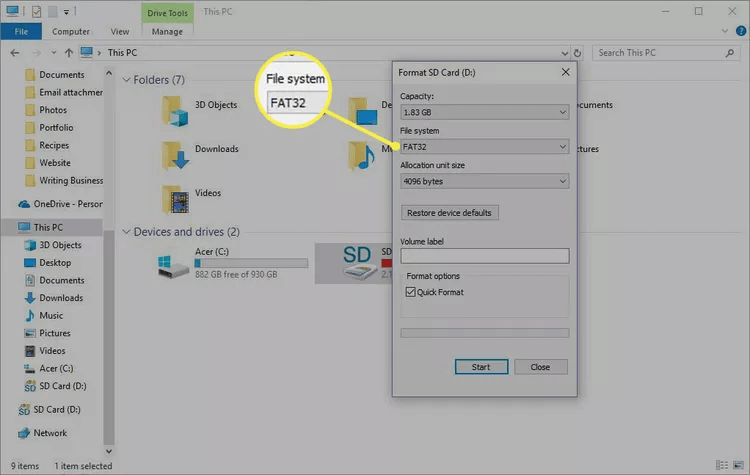Select Network in the sidebar
The width and height of the screenshot is (750, 475).
click(x=50, y=433)
